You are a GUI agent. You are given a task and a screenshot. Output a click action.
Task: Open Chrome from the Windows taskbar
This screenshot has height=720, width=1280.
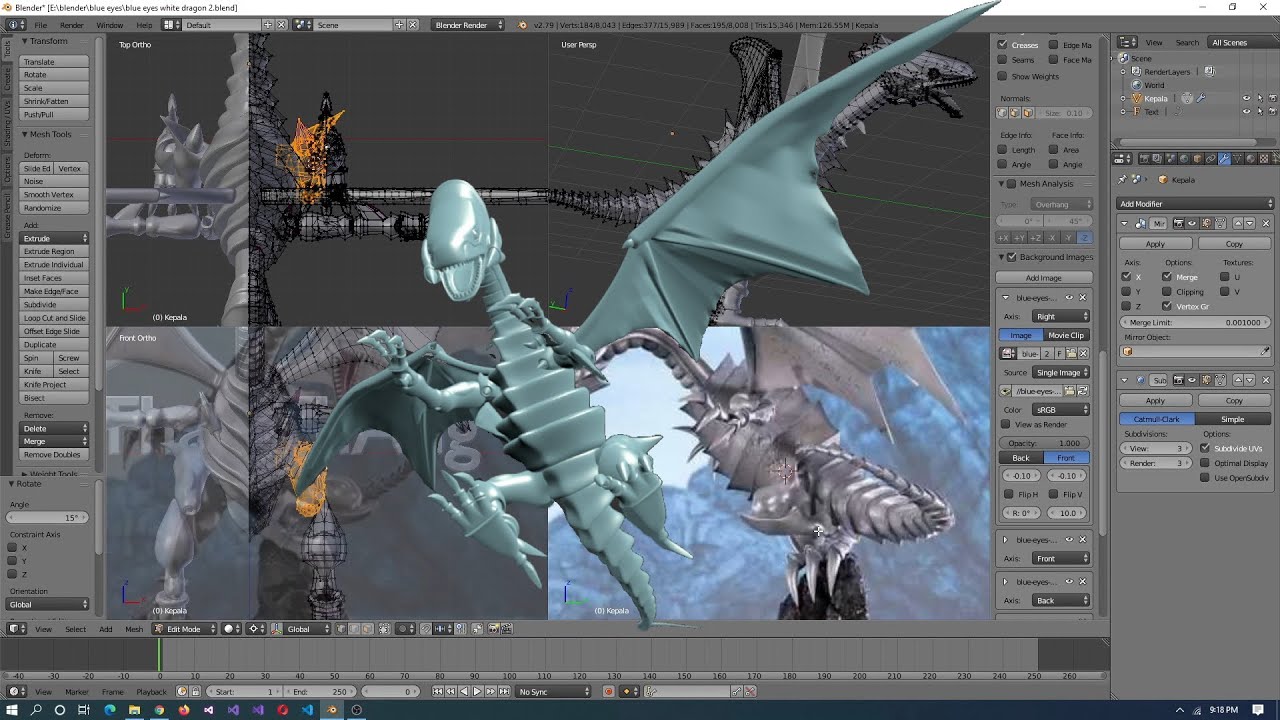click(159, 710)
